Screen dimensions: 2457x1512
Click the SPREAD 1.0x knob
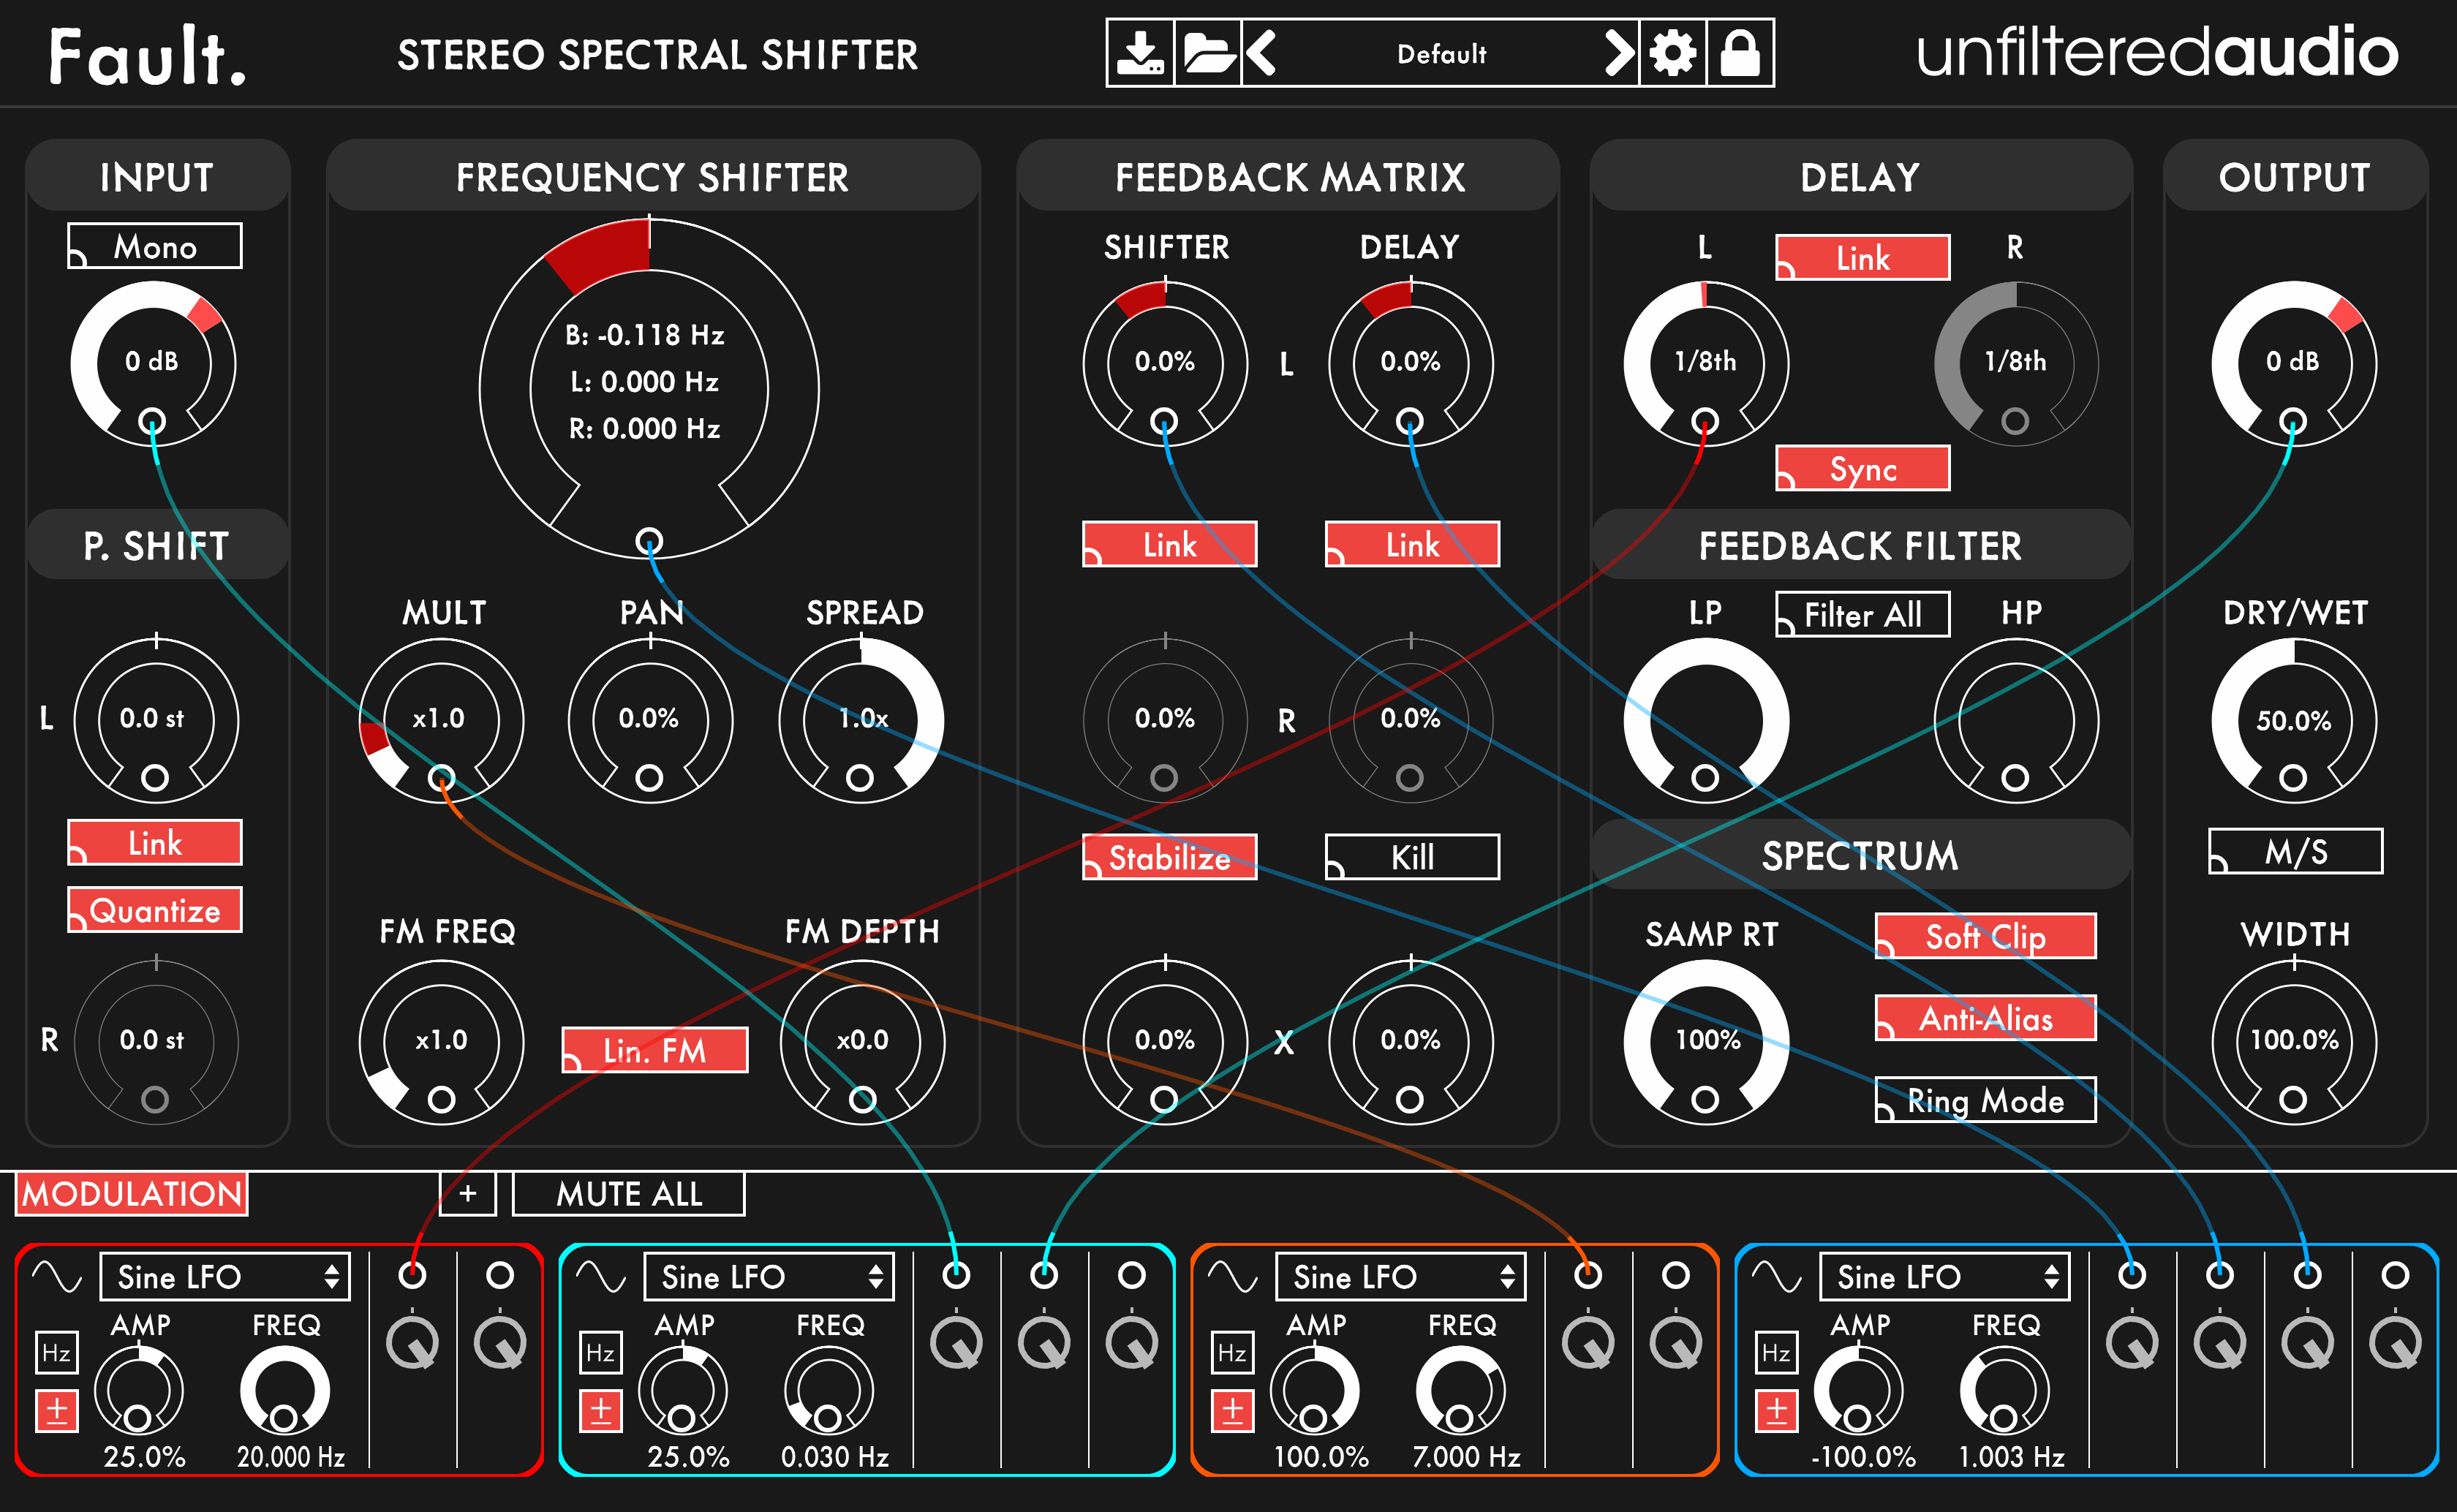861,720
